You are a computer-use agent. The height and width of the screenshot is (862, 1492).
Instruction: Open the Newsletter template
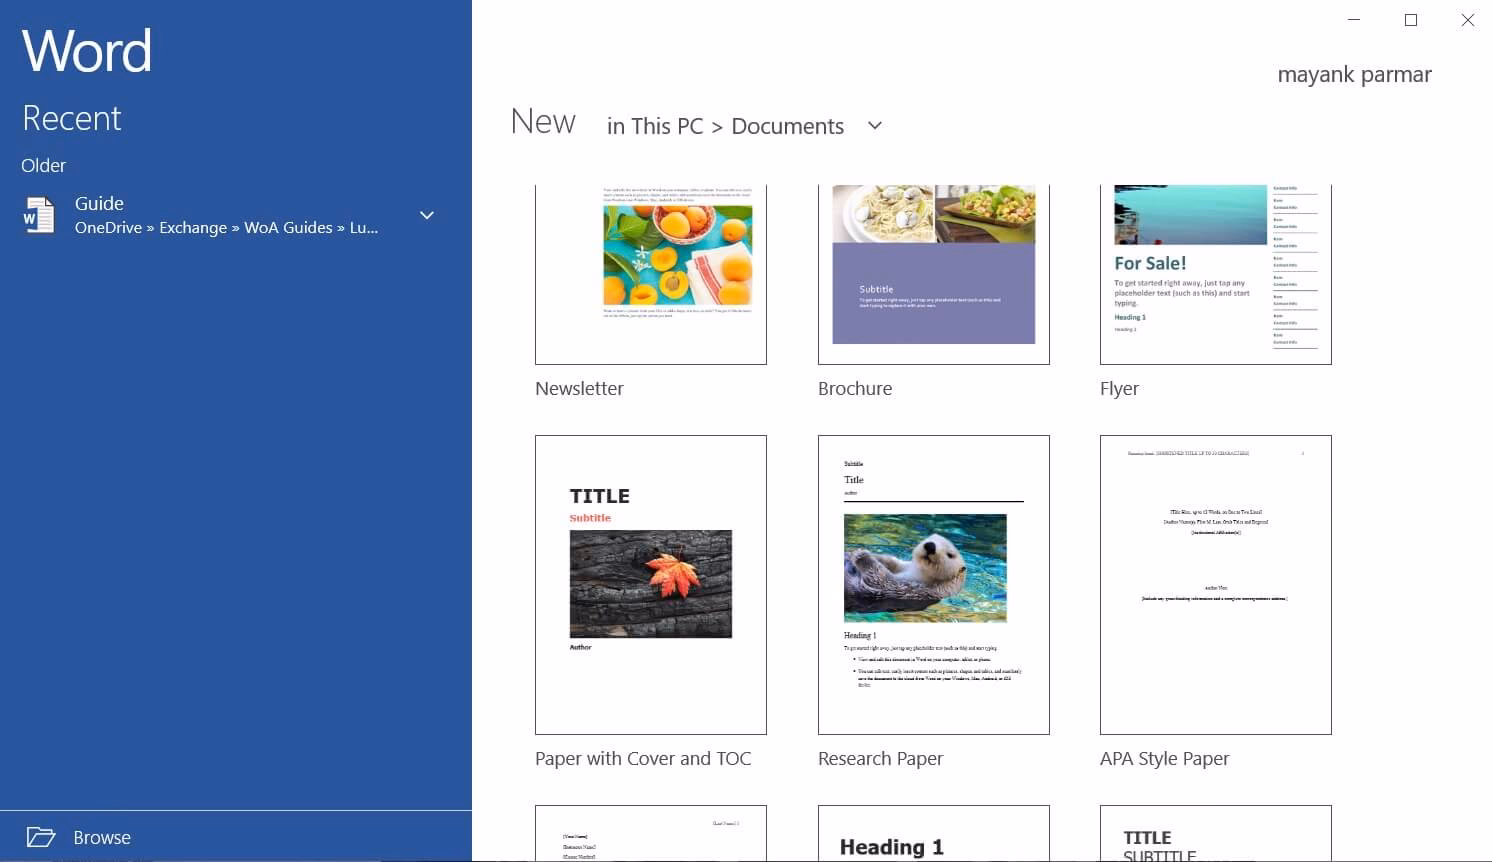click(650, 272)
